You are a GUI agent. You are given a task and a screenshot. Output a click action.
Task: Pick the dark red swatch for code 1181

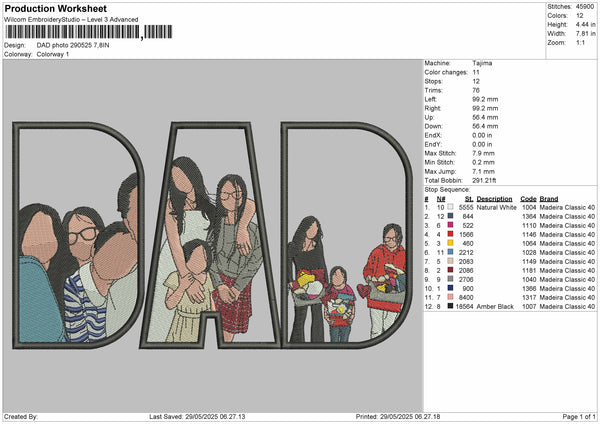click(x=450, y=270)
